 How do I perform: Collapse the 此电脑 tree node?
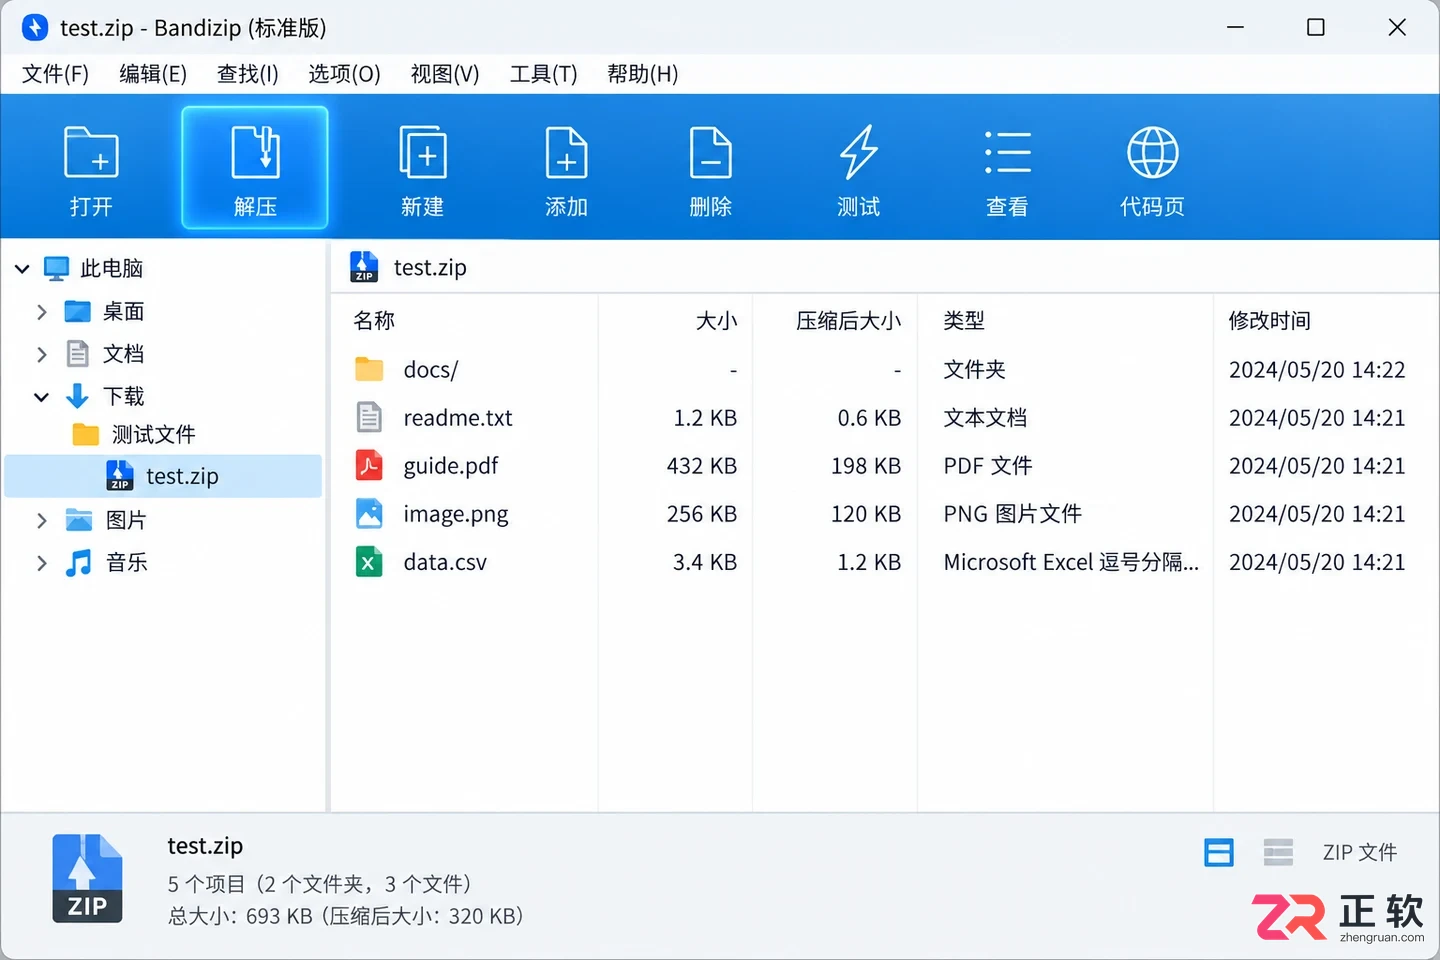click(22, 268)
